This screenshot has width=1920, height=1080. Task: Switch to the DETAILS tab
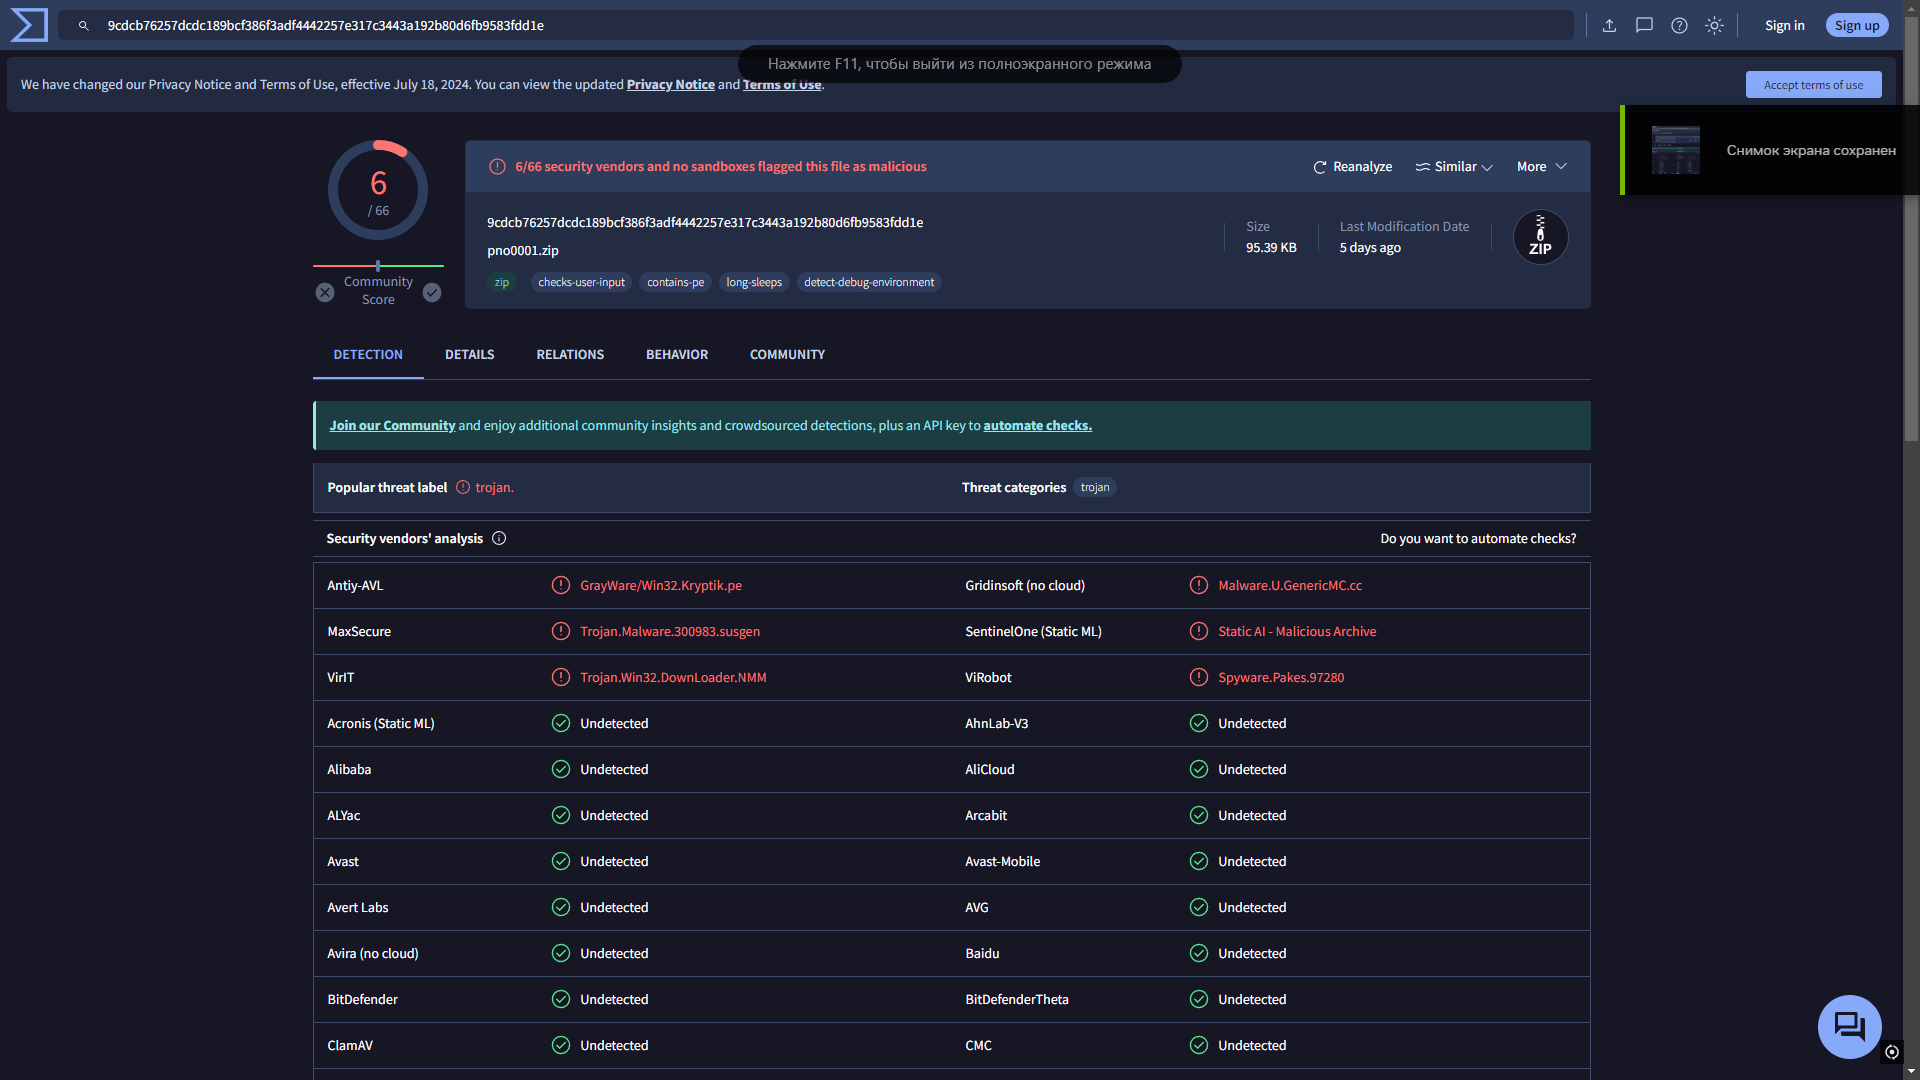click(469, 355)
